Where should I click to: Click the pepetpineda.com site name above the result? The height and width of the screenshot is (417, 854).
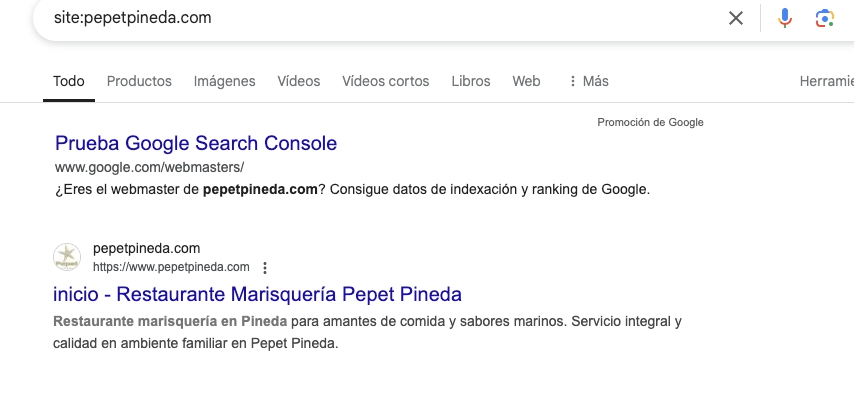tap(147, 248)
